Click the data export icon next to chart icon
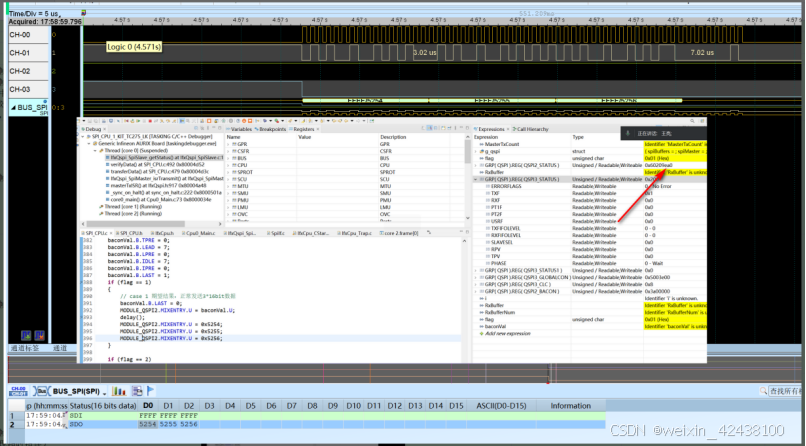This screenshot has height=446, width=806. click(x=137, y=391)
